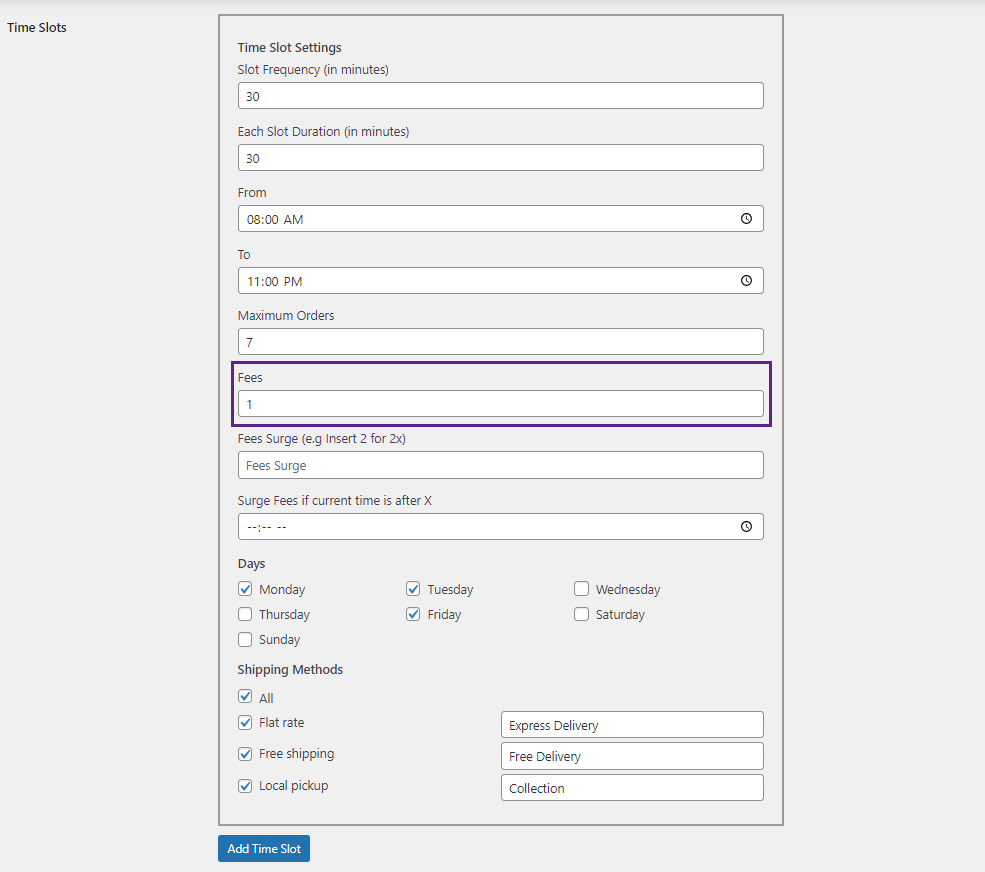The width and height of the screenshot is (985, 872).
Task: Open time picker clock icon in To field
Action: click(746, 281)
